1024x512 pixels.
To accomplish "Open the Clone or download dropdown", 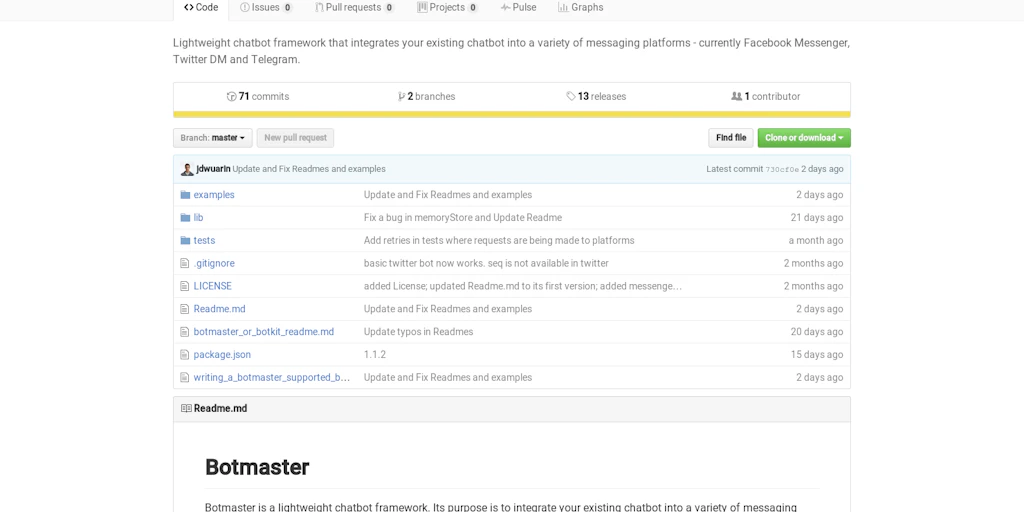I will click(804, 138).
